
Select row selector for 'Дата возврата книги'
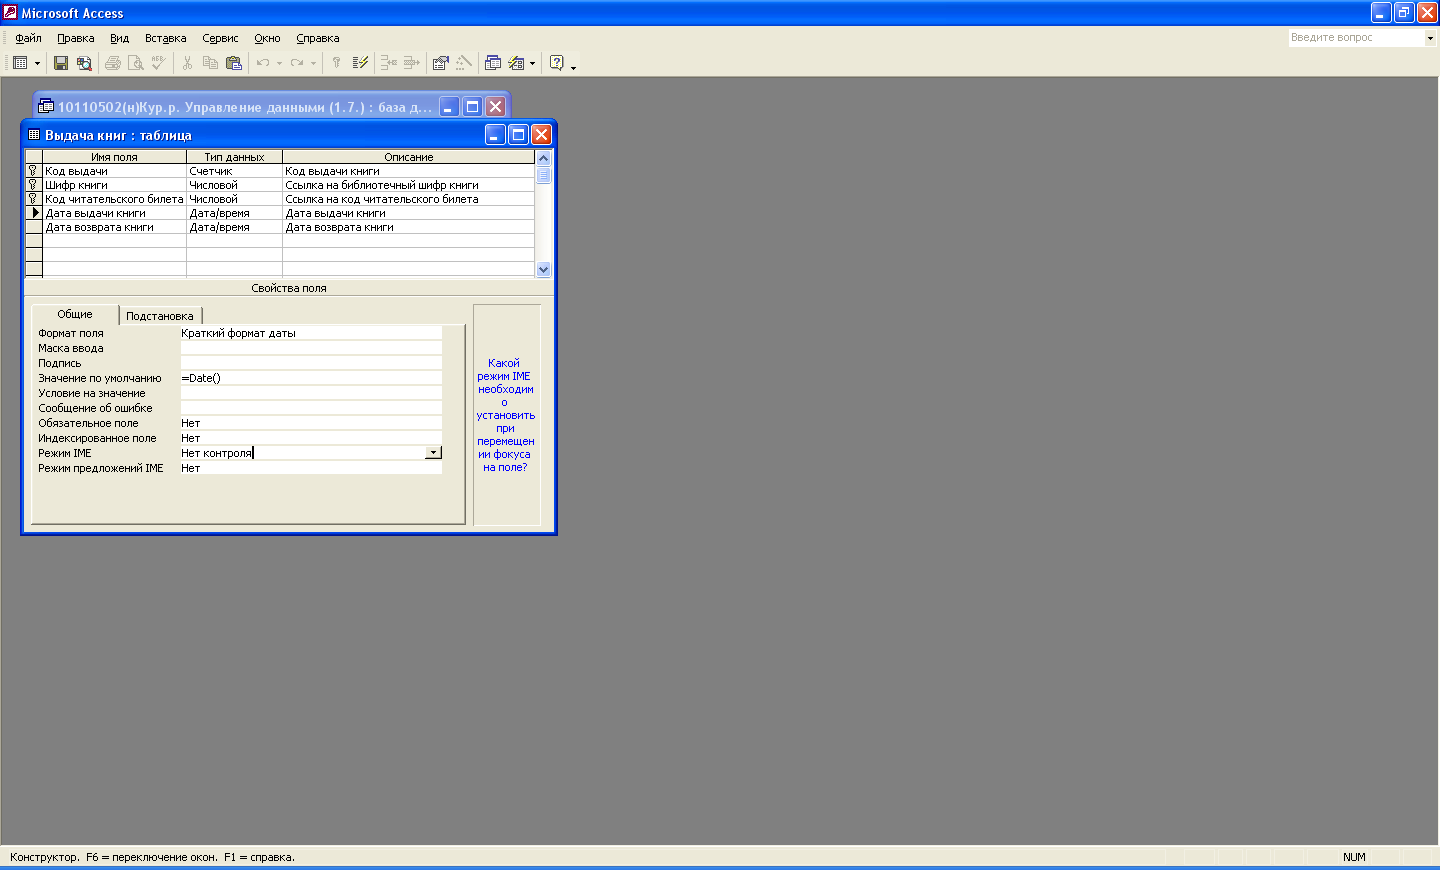click(x=34, y=227)
